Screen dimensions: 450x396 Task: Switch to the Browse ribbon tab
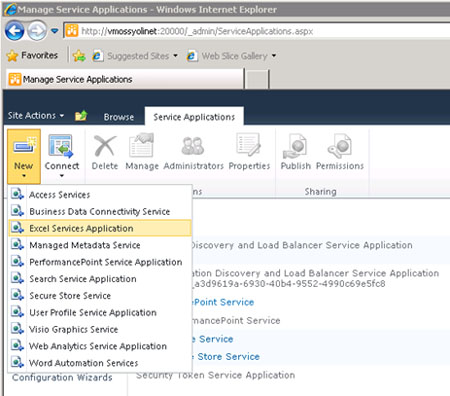pyautogui.click(x=119, y=117)
